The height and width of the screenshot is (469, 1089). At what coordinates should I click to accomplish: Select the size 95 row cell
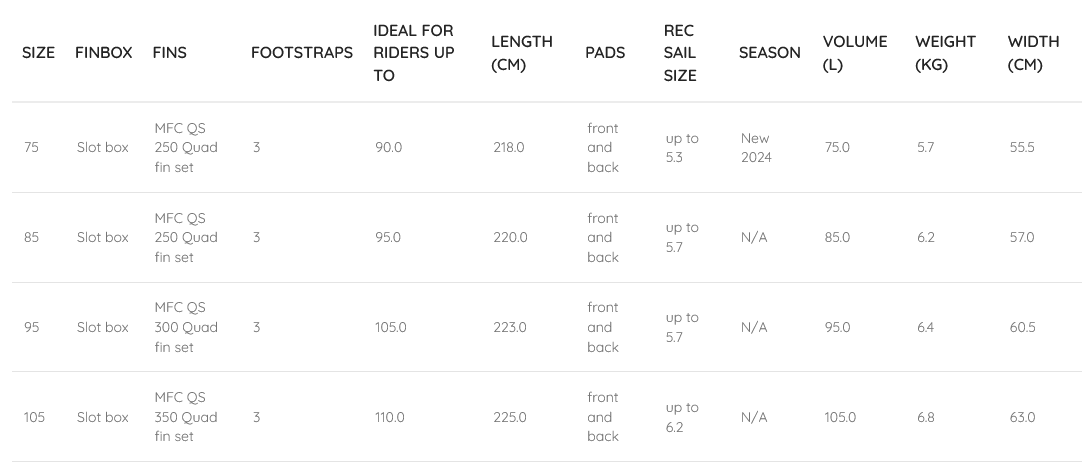tap(32, 328)
